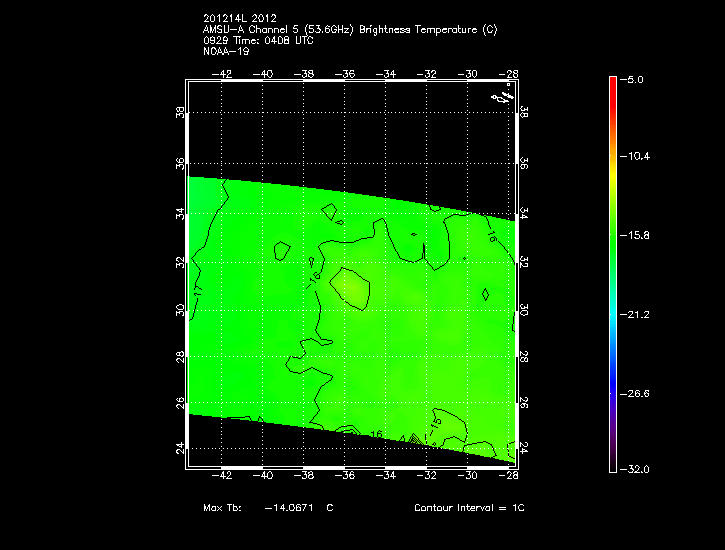Viewport: 725px width, 550px height.
Task: Click the small diamond contour near the right edge
Action: tap(485, 295)
